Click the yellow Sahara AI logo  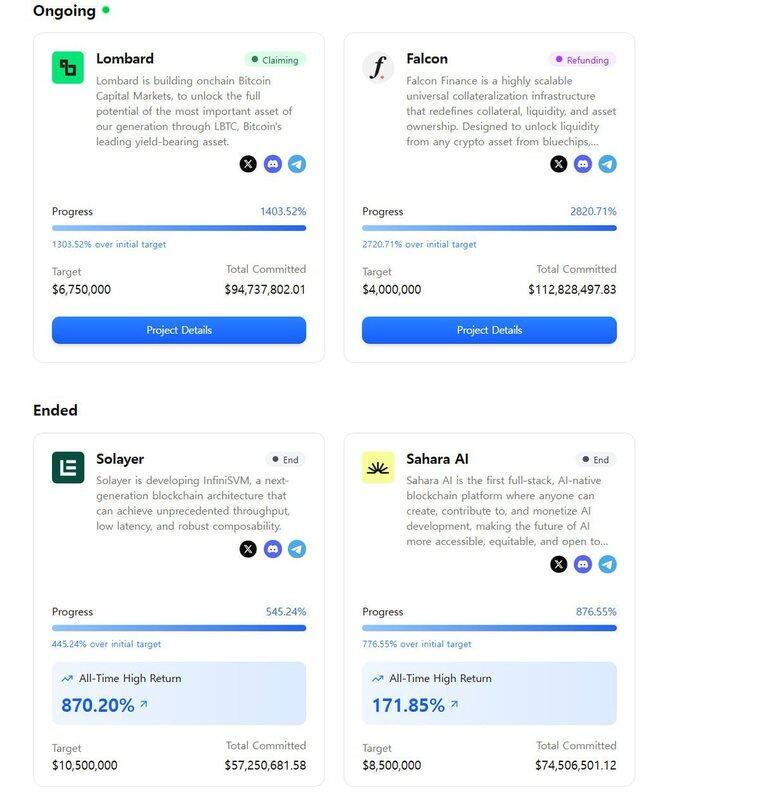point(378,467)
